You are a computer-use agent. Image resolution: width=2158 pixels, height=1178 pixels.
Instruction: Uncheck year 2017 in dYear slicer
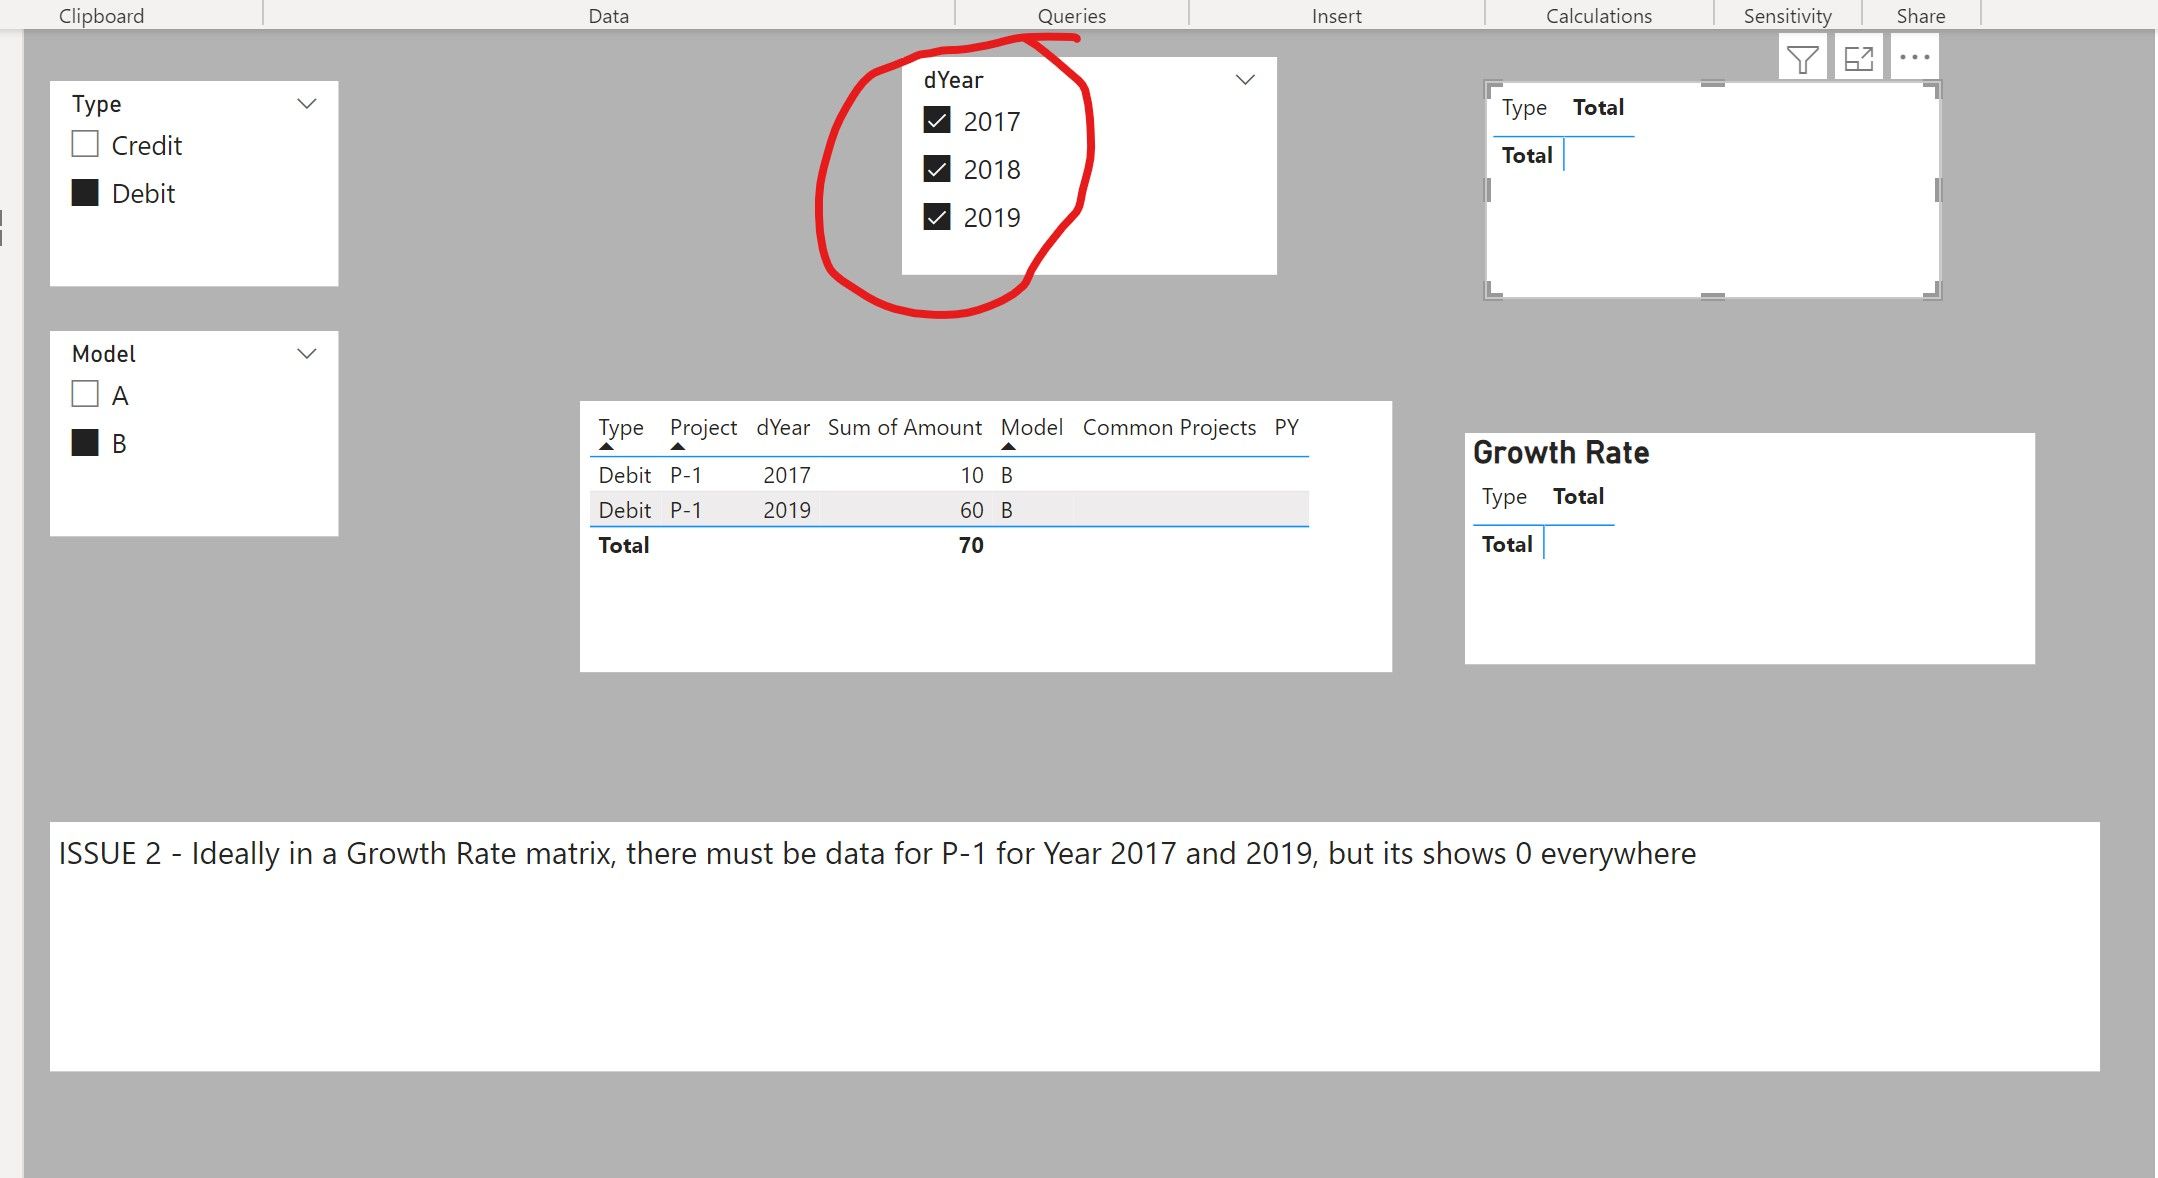[937, 121]
